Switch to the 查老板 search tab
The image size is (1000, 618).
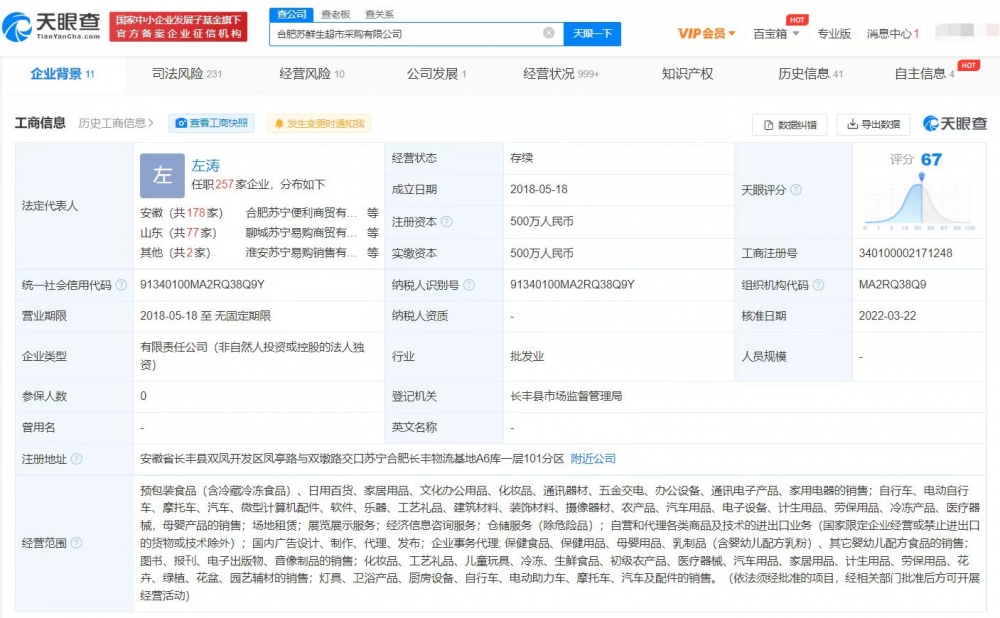pyautogui.click(x=335, y=14)
